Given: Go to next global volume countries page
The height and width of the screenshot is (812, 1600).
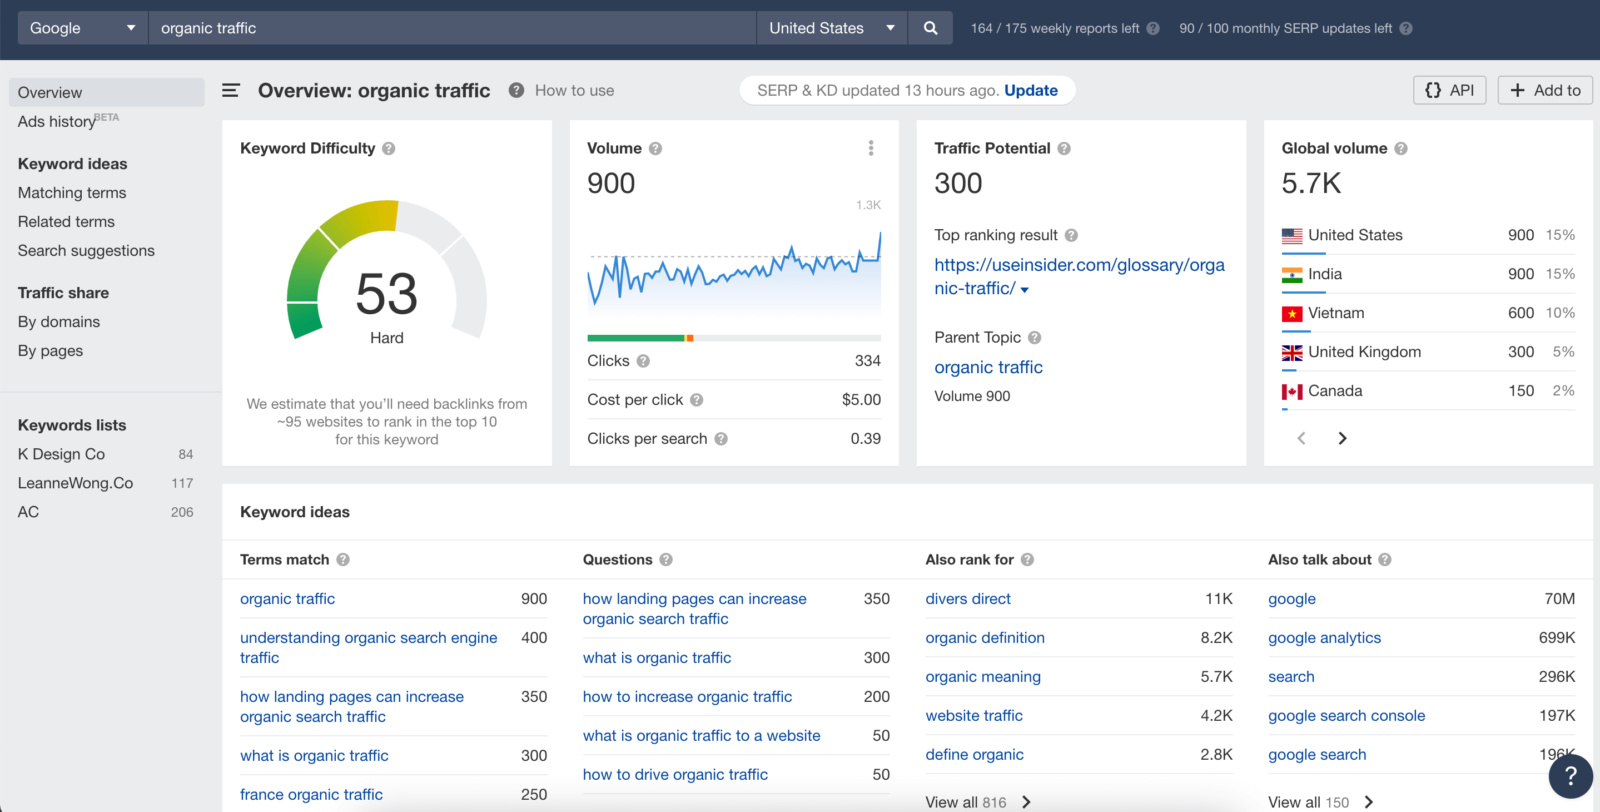Looking at the screenshot, I should click(x=1342, y=438).
